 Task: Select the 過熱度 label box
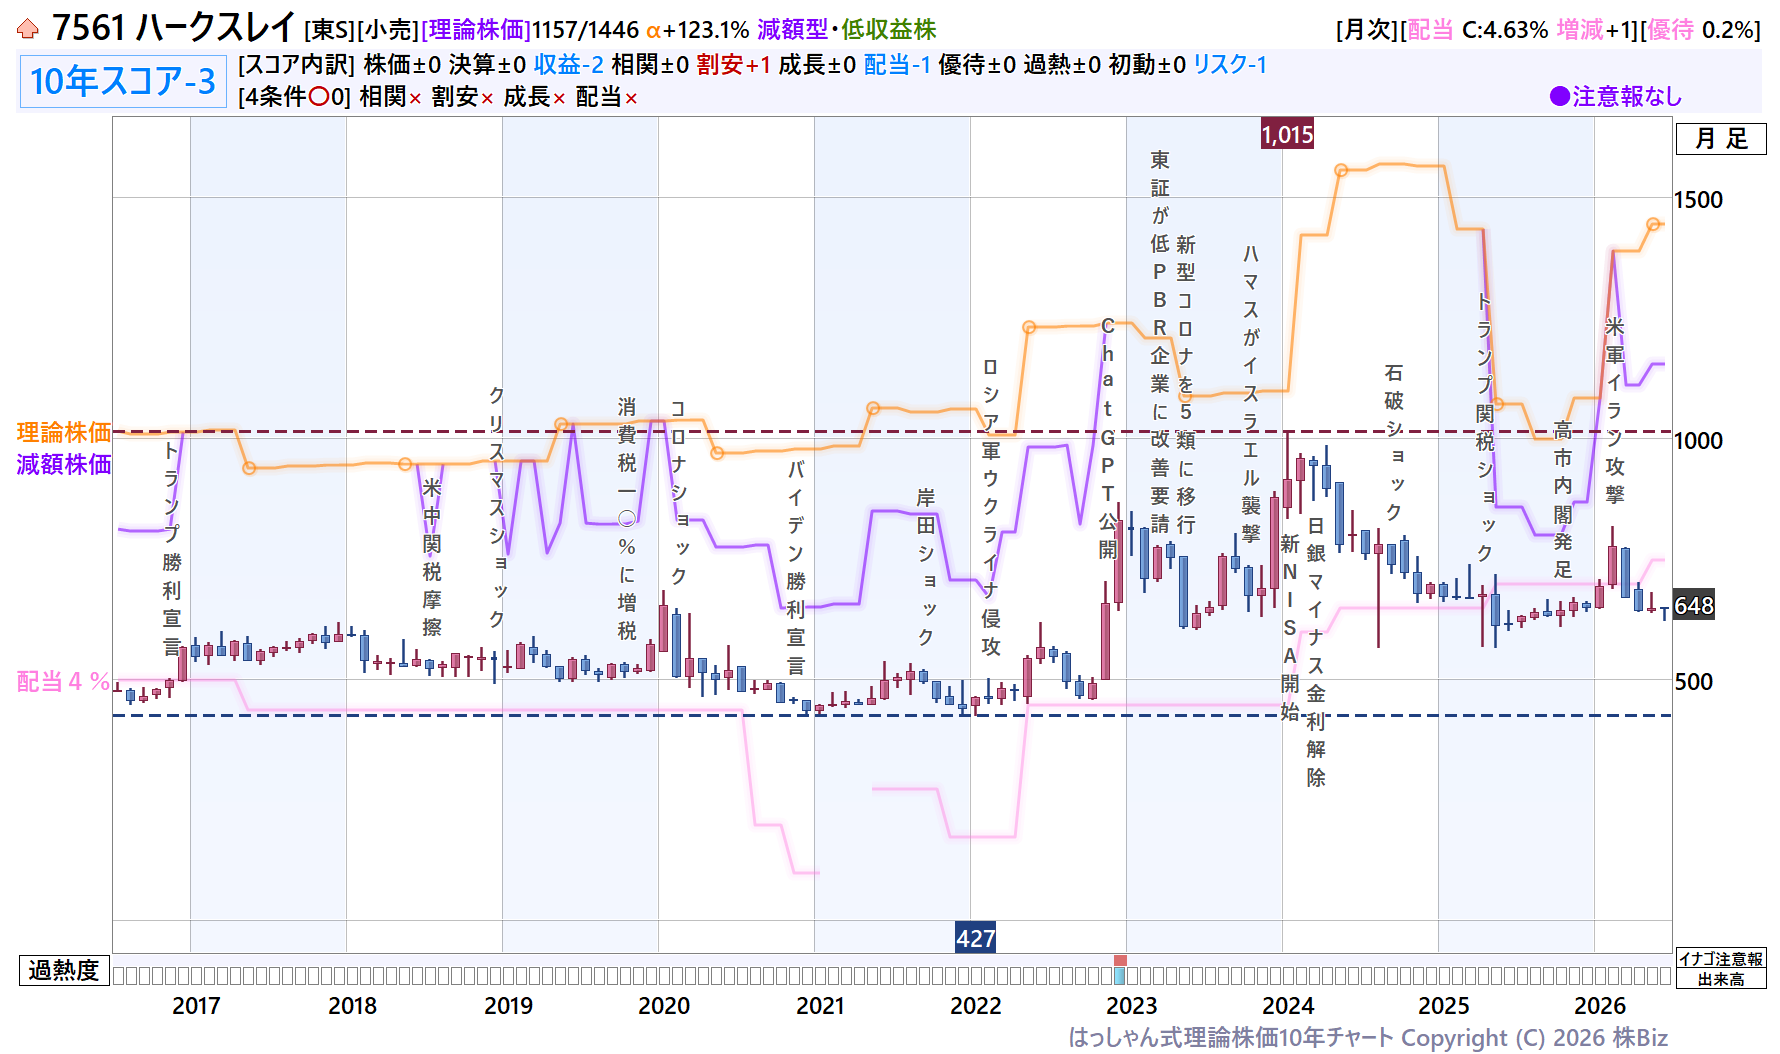click(x=64, y=970)
